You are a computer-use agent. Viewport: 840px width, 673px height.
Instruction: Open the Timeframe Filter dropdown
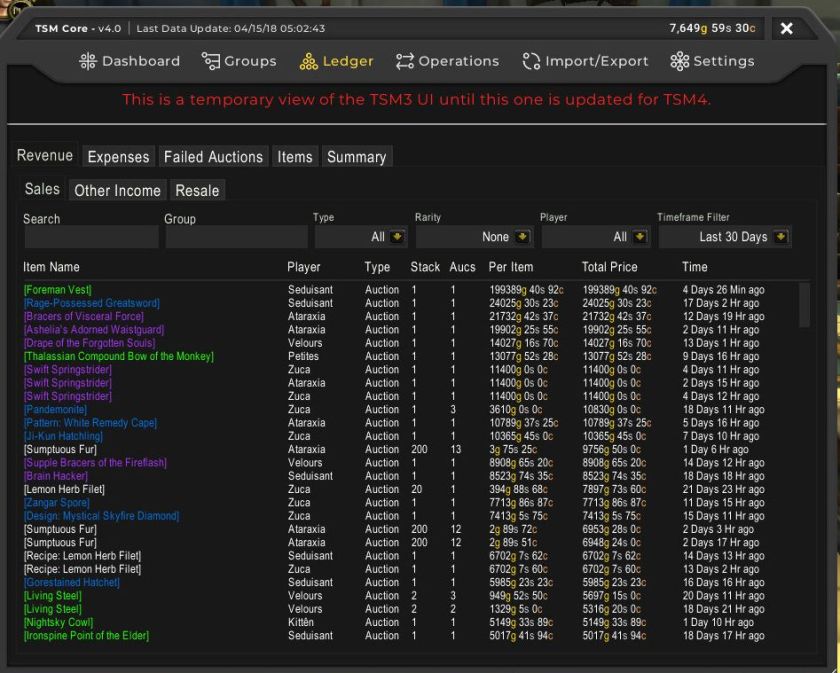pos(781,237)
